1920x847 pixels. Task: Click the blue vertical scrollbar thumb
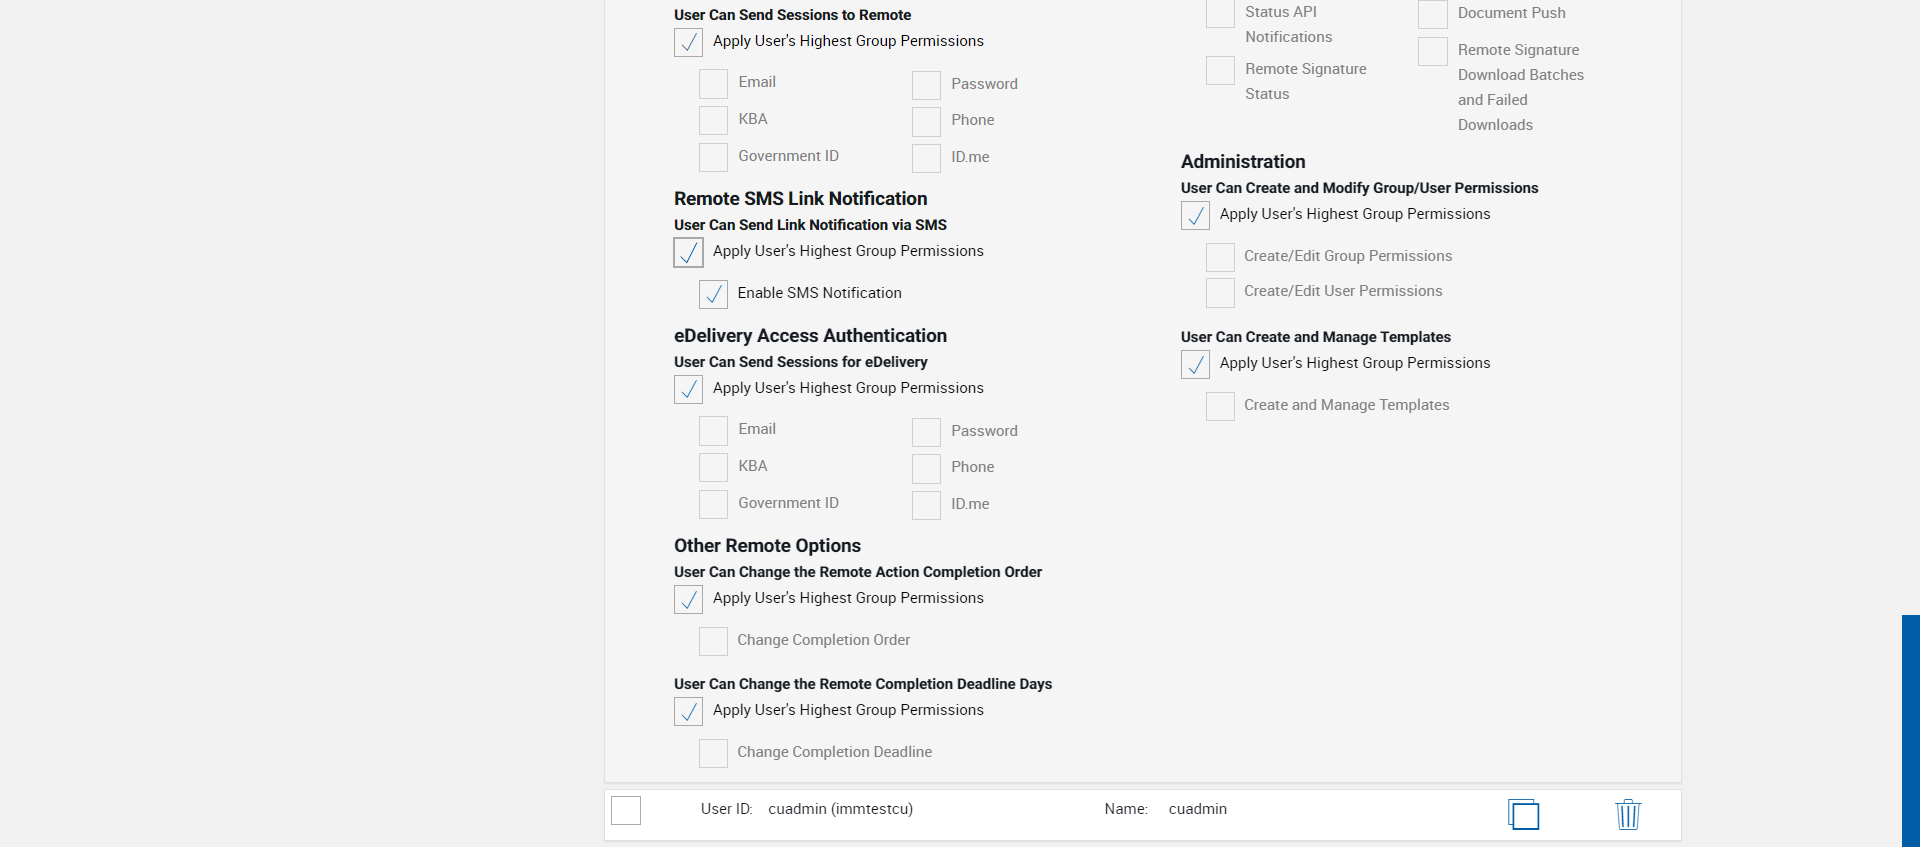coord(1910,730)
